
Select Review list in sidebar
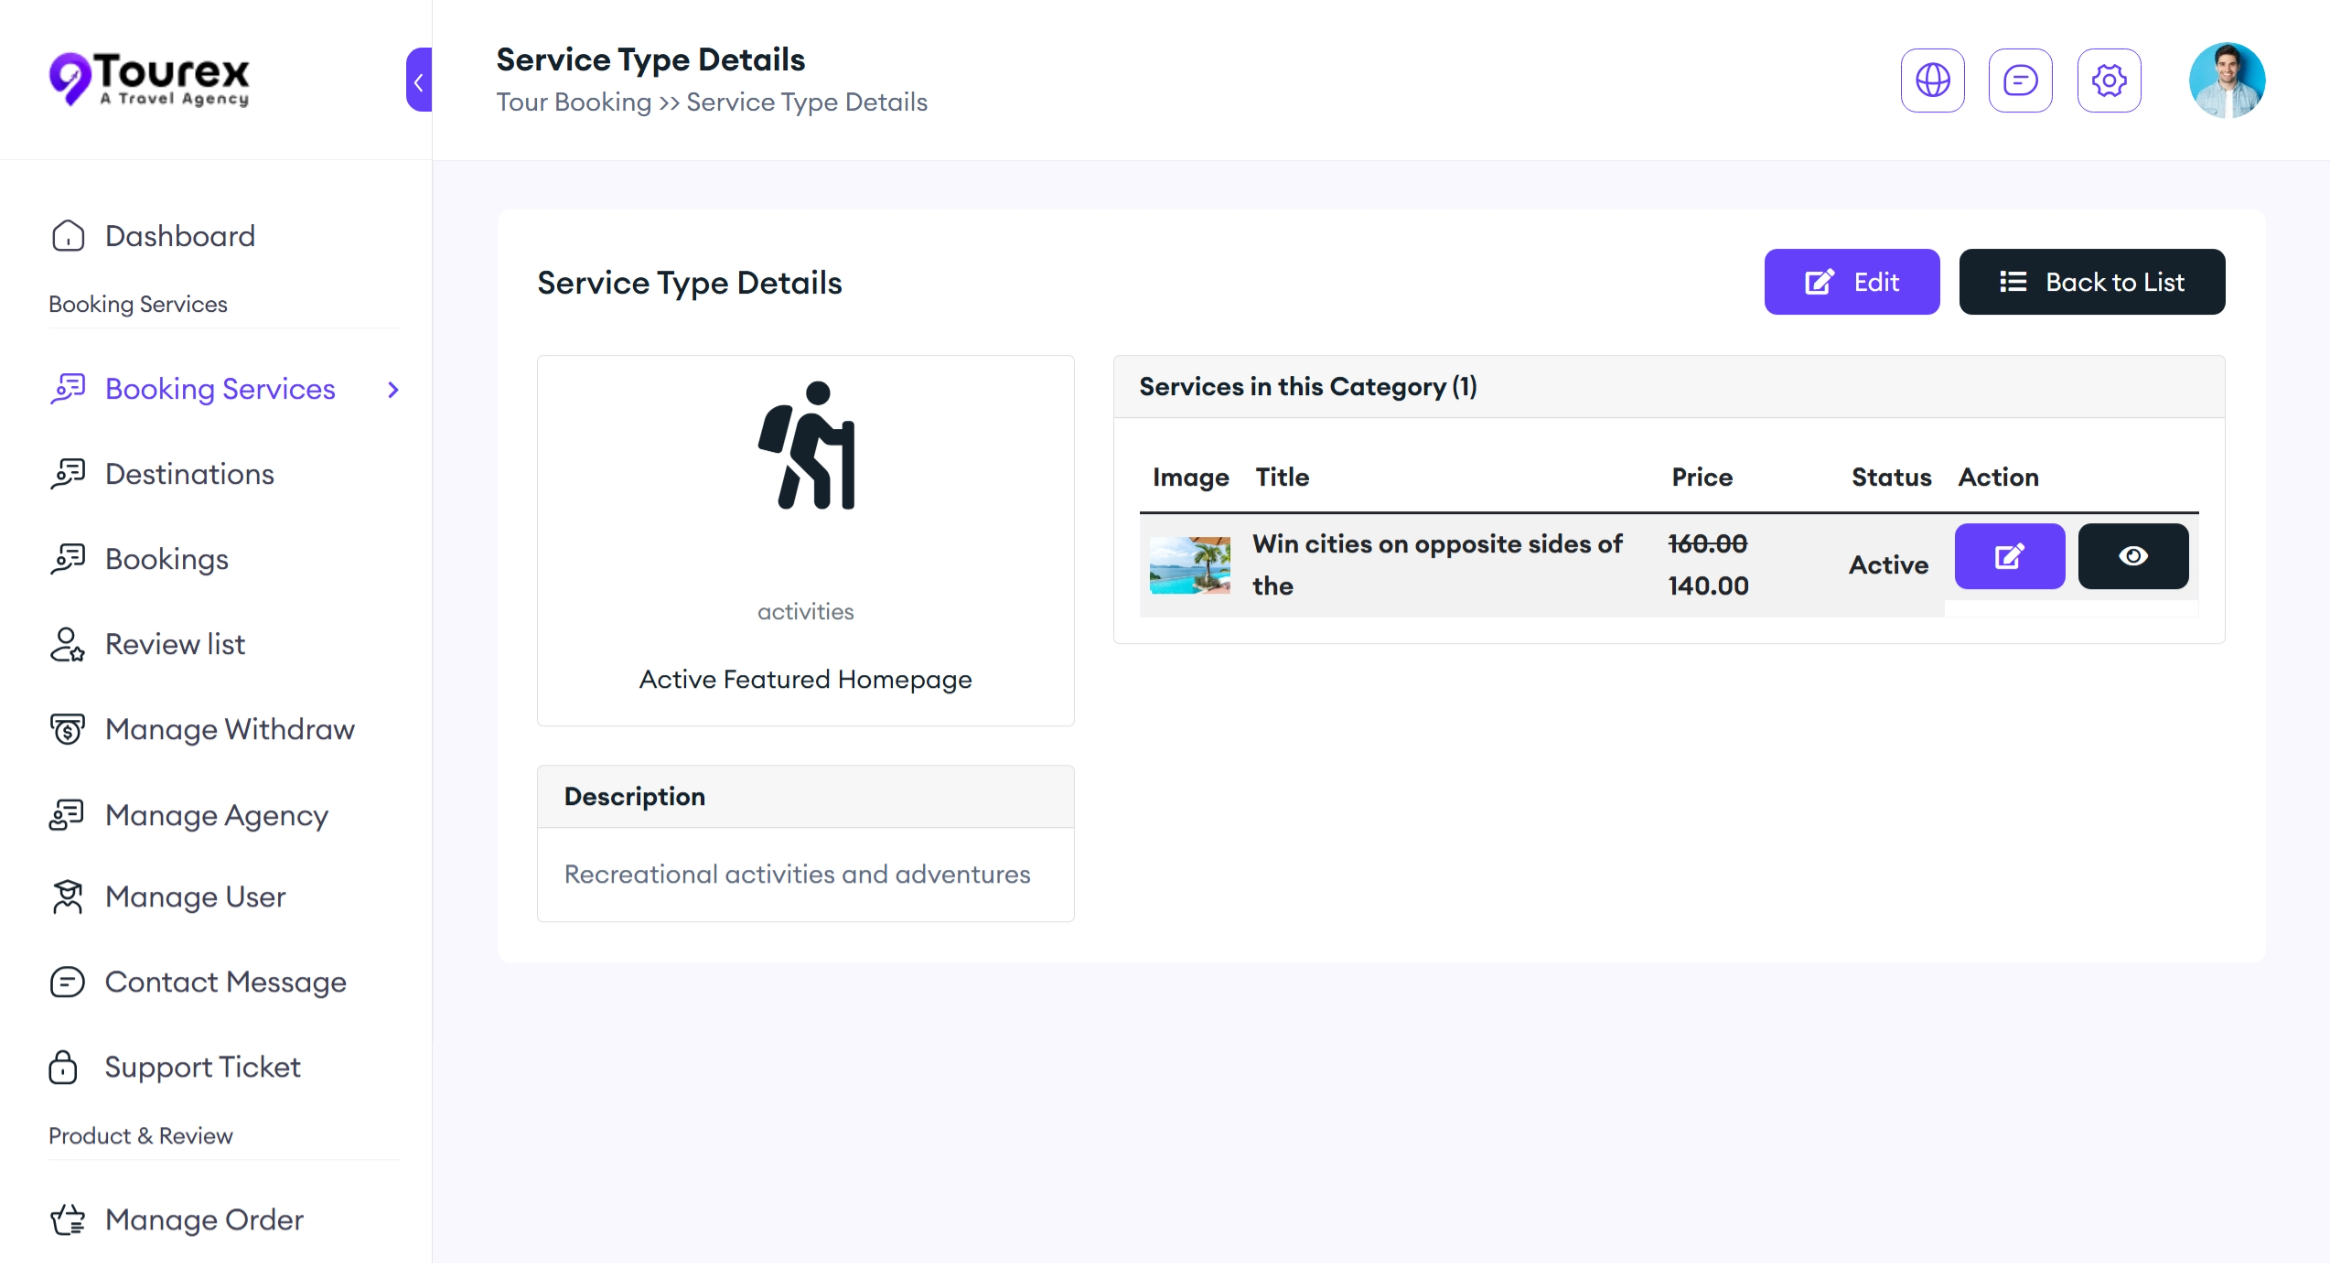tap(175, 644)
